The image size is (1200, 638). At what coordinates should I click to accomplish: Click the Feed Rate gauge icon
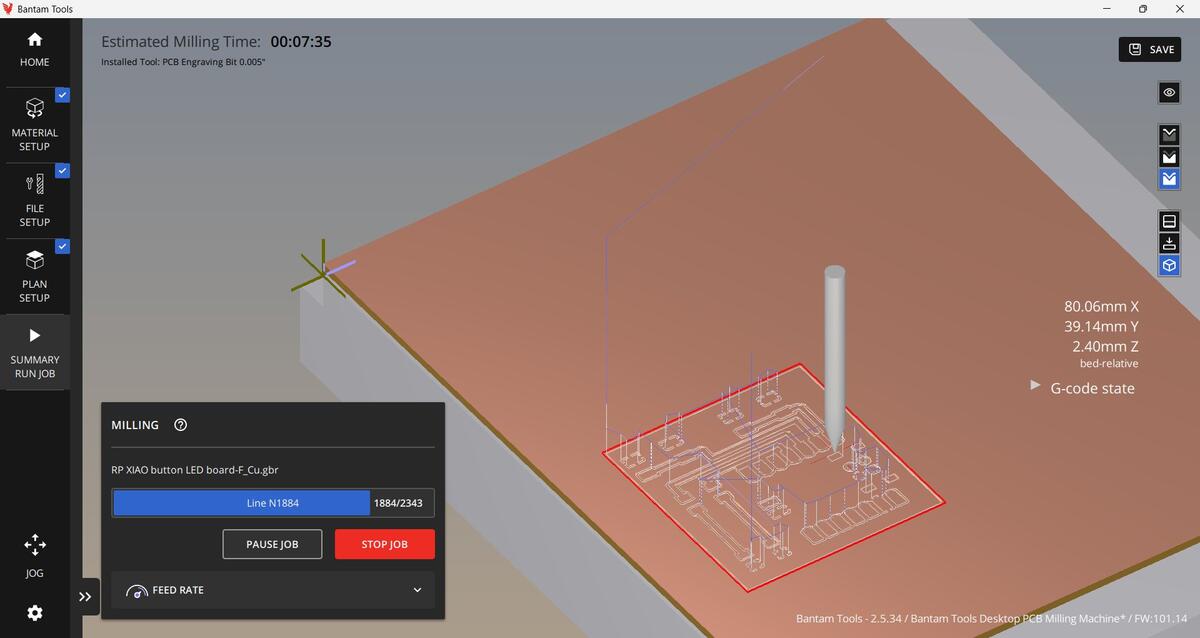137,591
